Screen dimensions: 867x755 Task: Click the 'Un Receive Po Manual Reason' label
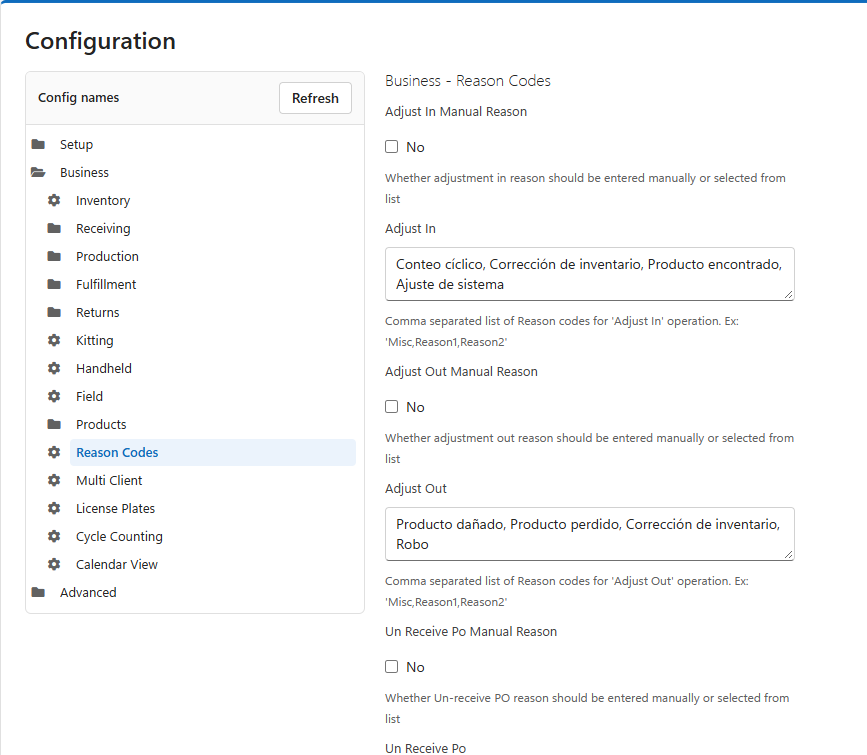471,632
